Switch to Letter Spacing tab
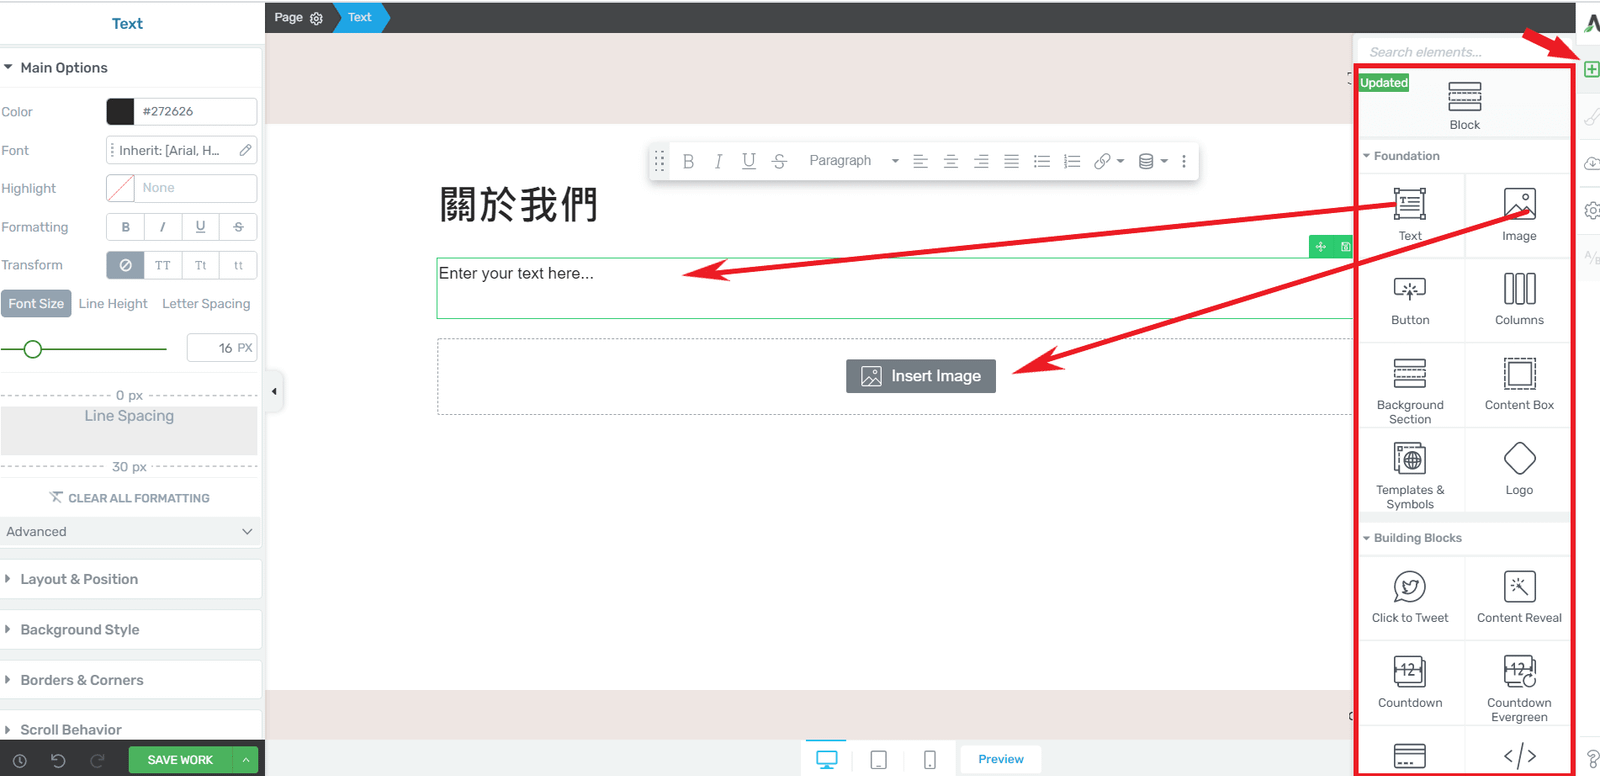The image size is (1600, 776). 206,304
